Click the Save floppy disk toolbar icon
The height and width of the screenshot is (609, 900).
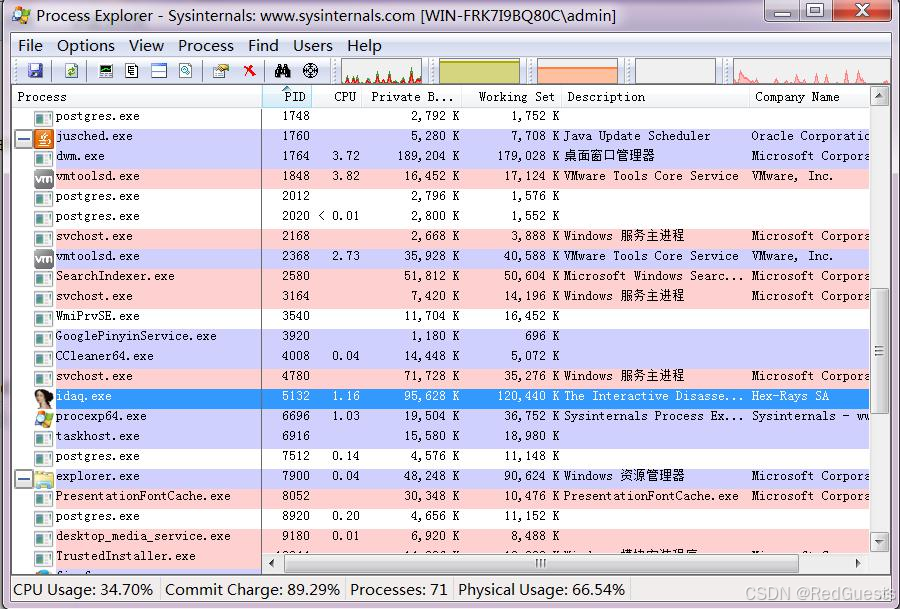click(x=36, y=71)
